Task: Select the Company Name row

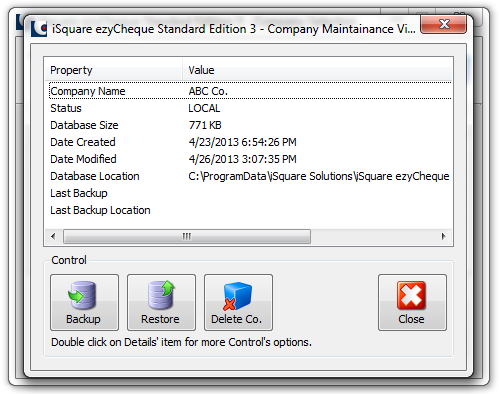Action: point(250,91)
